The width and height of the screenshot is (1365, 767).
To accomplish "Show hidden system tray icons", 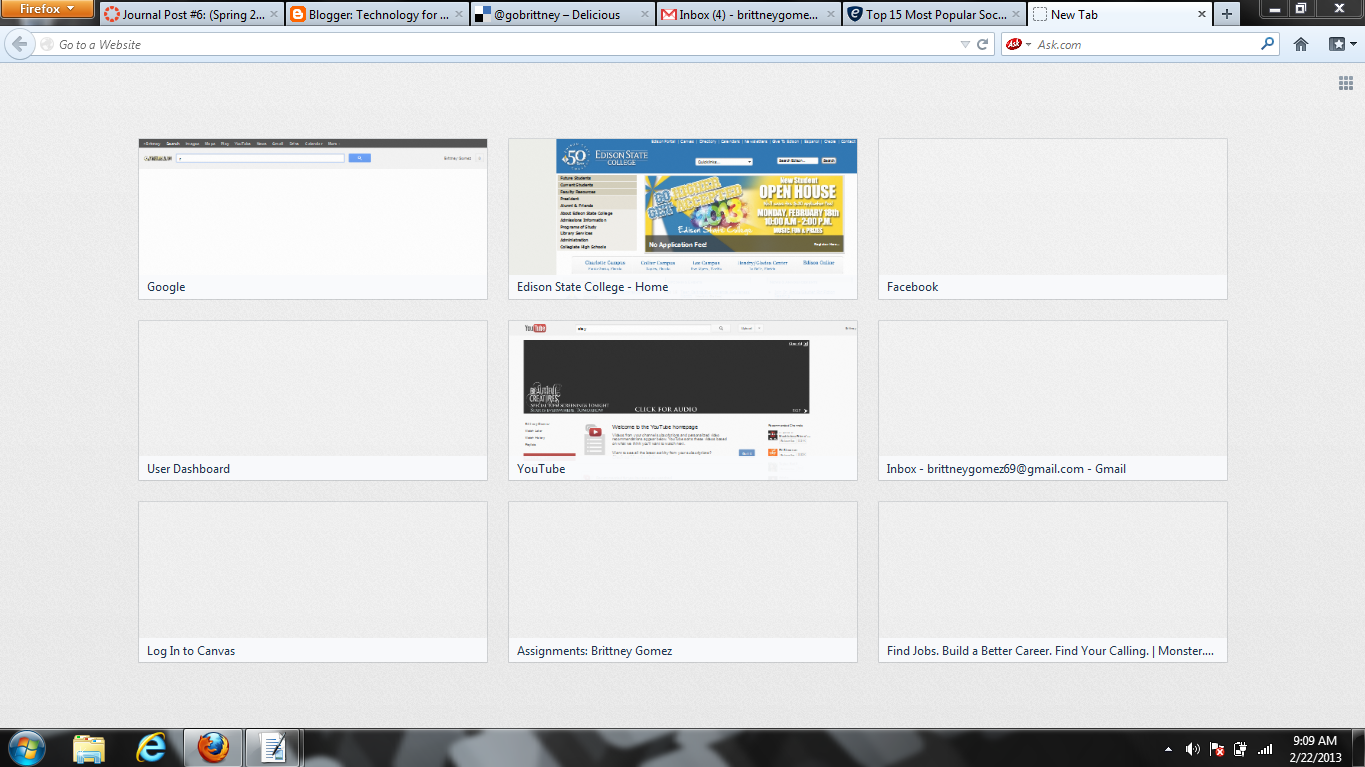I will [1168, 749].
